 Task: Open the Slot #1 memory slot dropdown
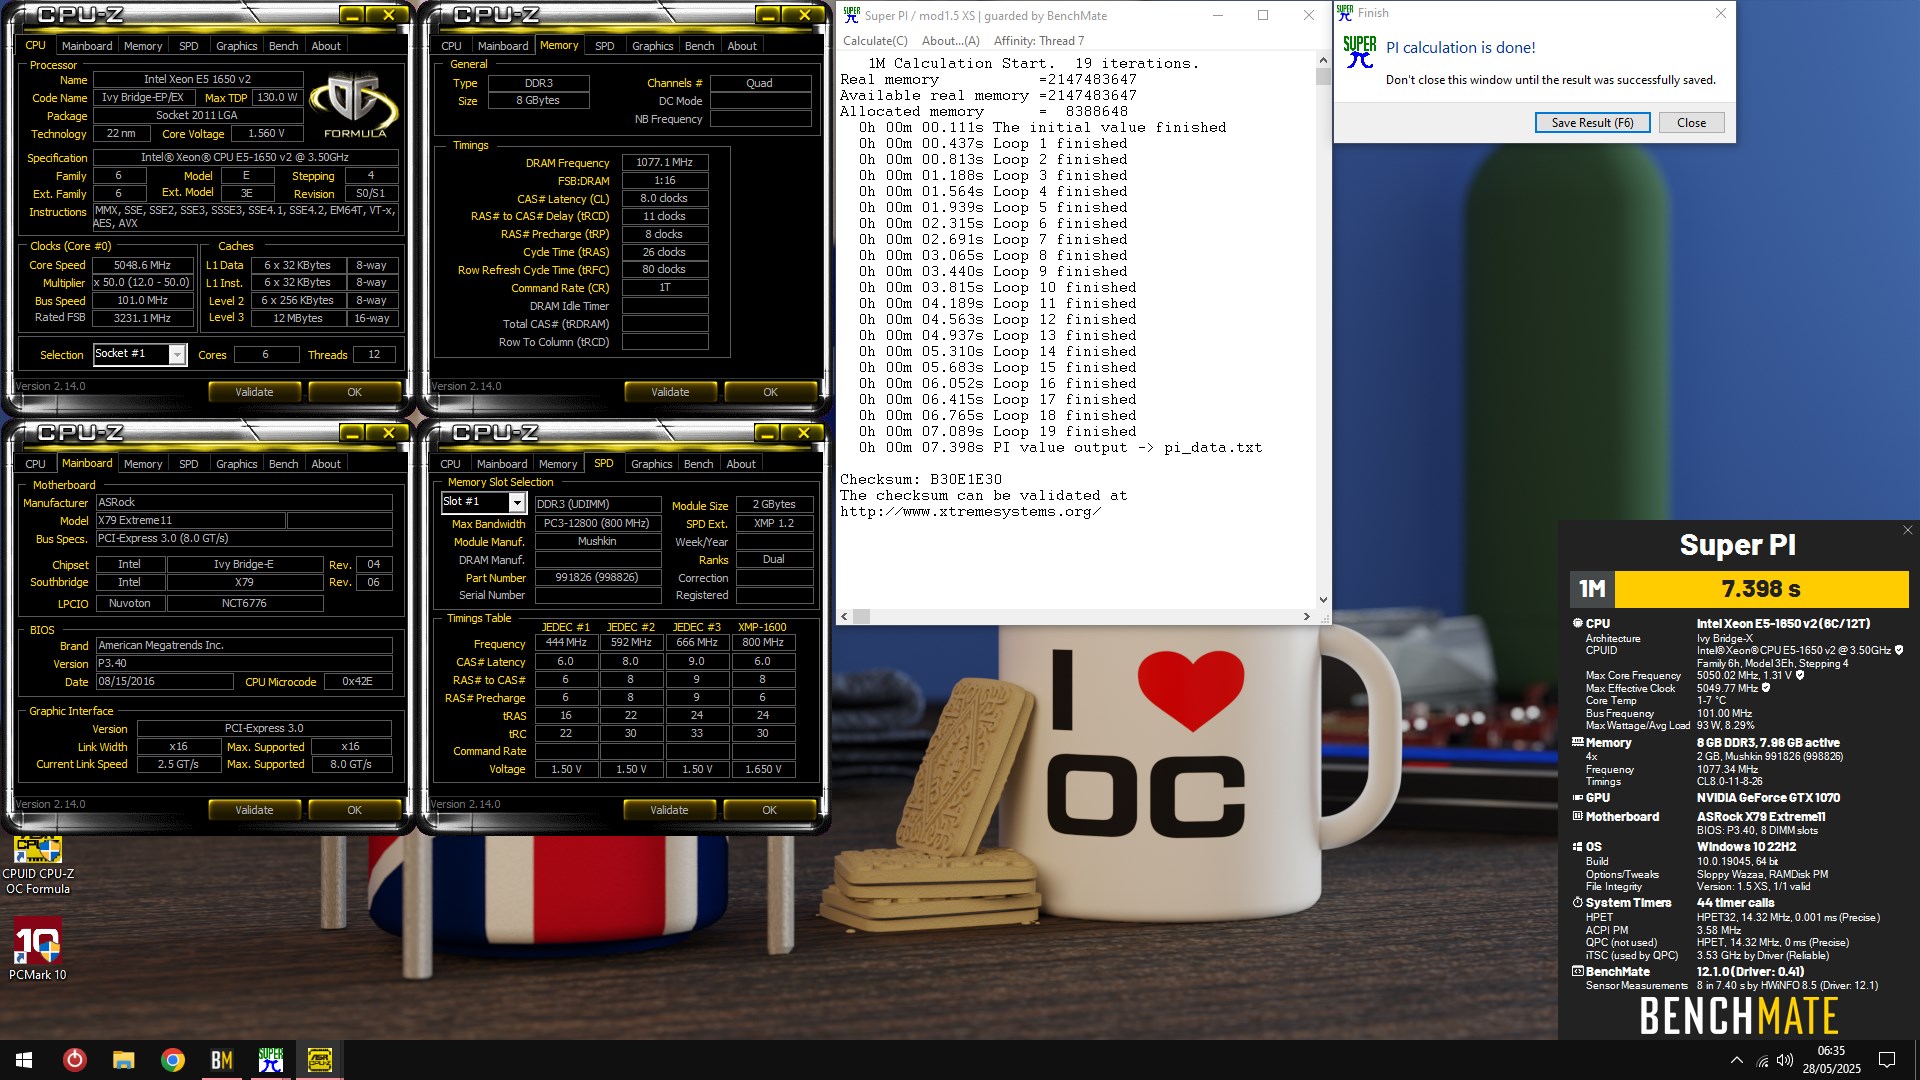pyautogui.click(x=517, y=503)
